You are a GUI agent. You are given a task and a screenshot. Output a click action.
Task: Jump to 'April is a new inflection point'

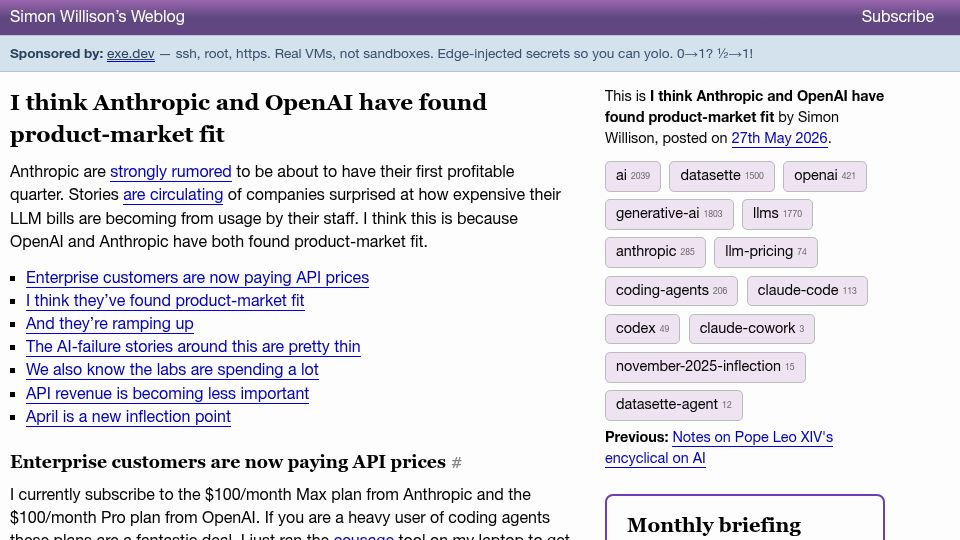[x=128, y=417]
